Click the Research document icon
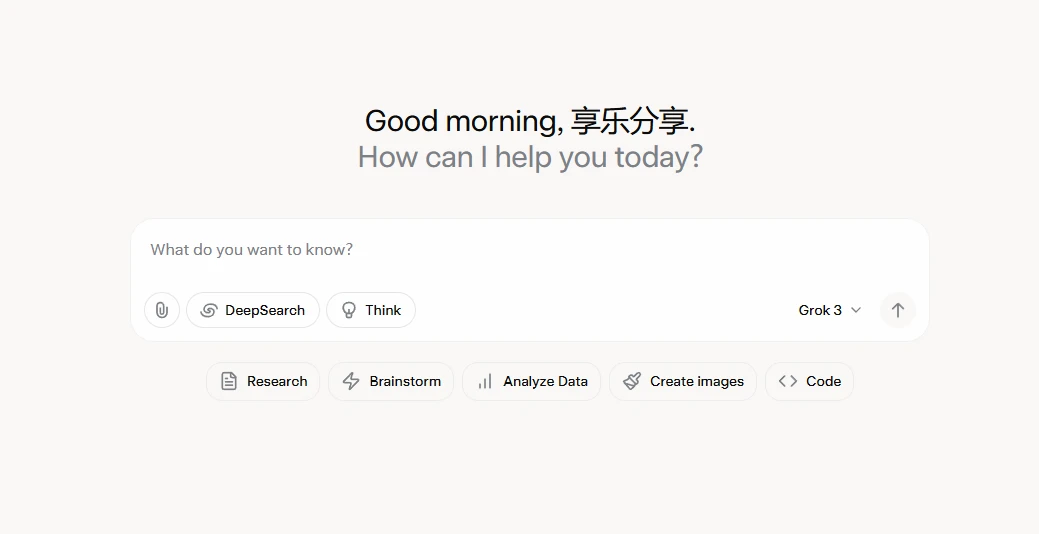Viewport: 1039px width, 534px height. click(229, 381)
